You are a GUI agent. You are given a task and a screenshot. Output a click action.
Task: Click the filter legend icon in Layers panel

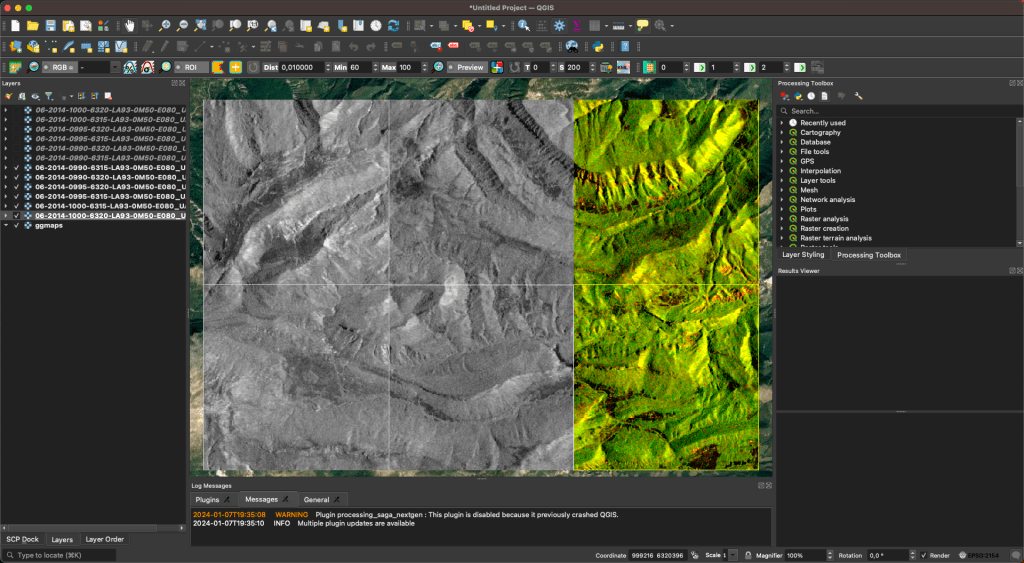48,96
